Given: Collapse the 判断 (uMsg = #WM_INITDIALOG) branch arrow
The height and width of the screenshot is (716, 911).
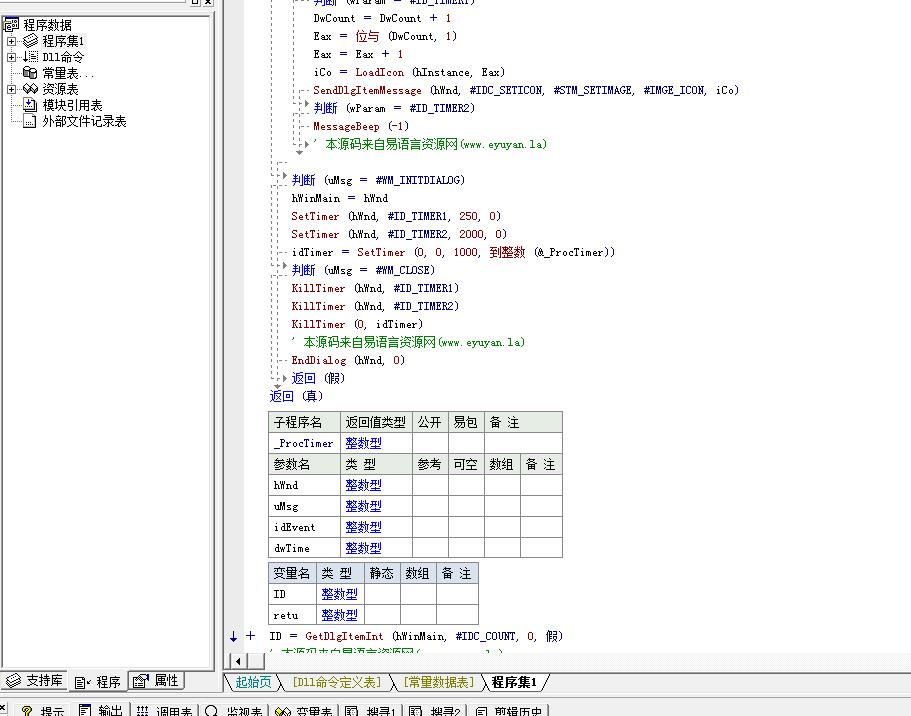Looking at the screenshot, I should tap(285, 176).
